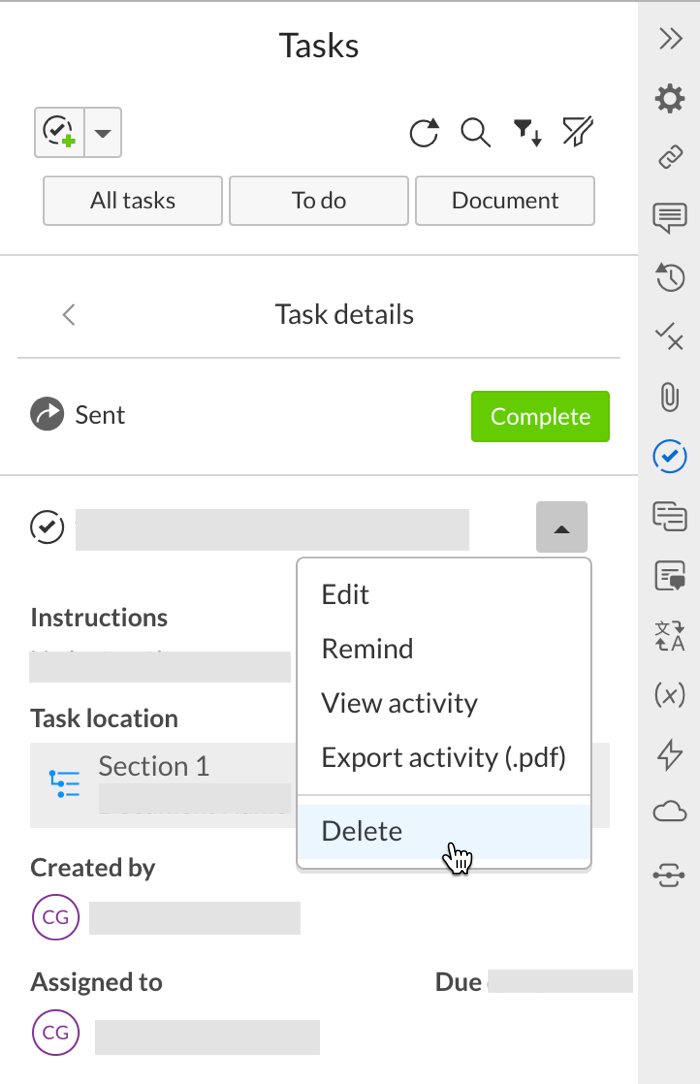Search within tasks
Viewport: 700px width, 1084px height.
pyautogui.click(x=475, y=133)
